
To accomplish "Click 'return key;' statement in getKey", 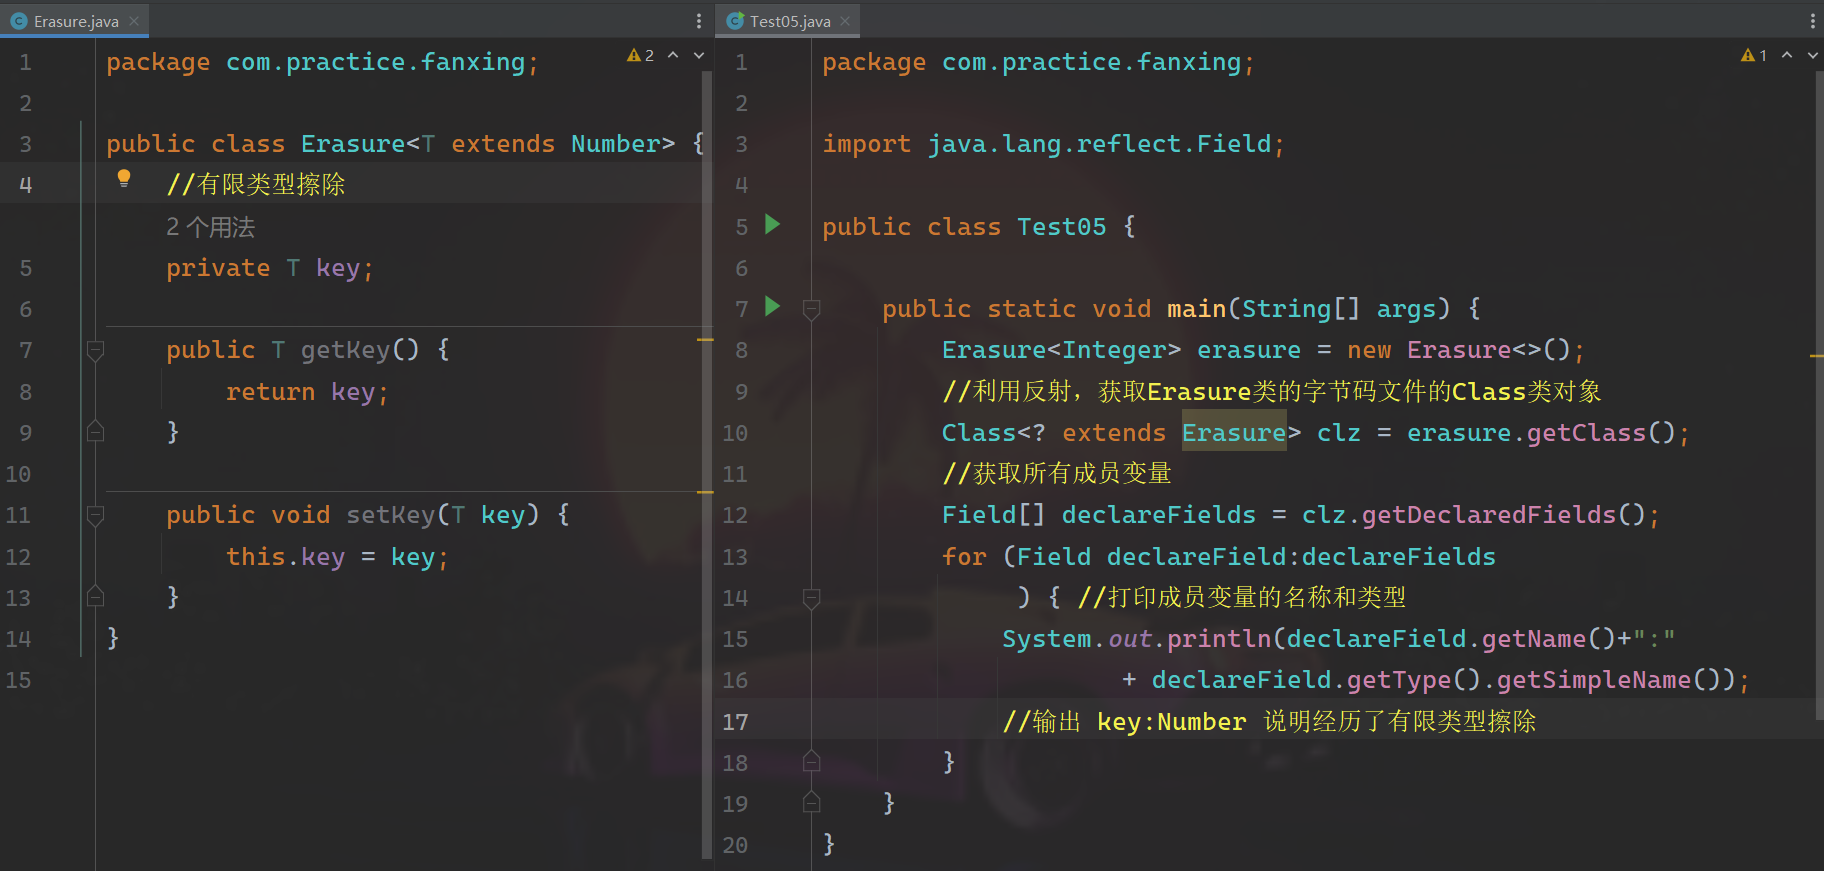I will [307, 392].
